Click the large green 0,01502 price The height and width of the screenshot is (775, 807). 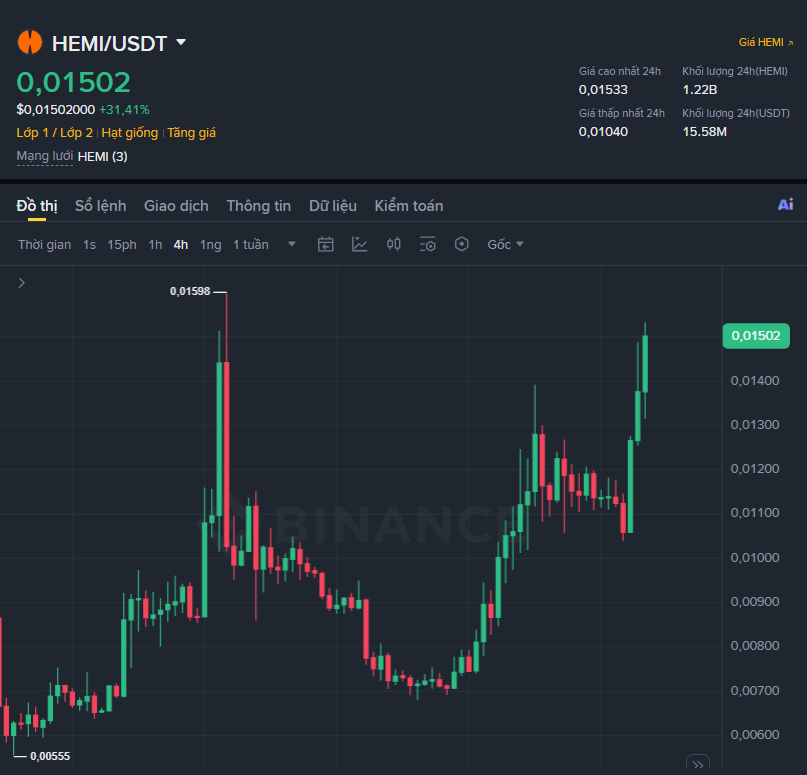pos(74,82)
